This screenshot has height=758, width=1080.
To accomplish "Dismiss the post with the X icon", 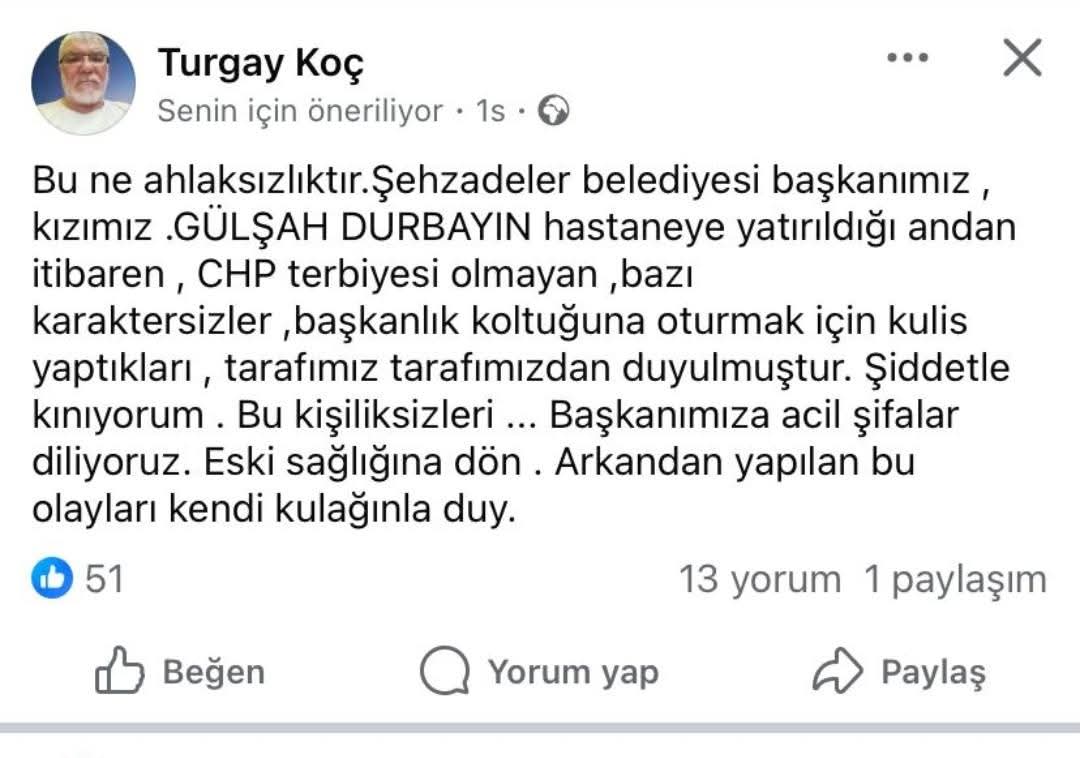I will (x=1022, y=59).
